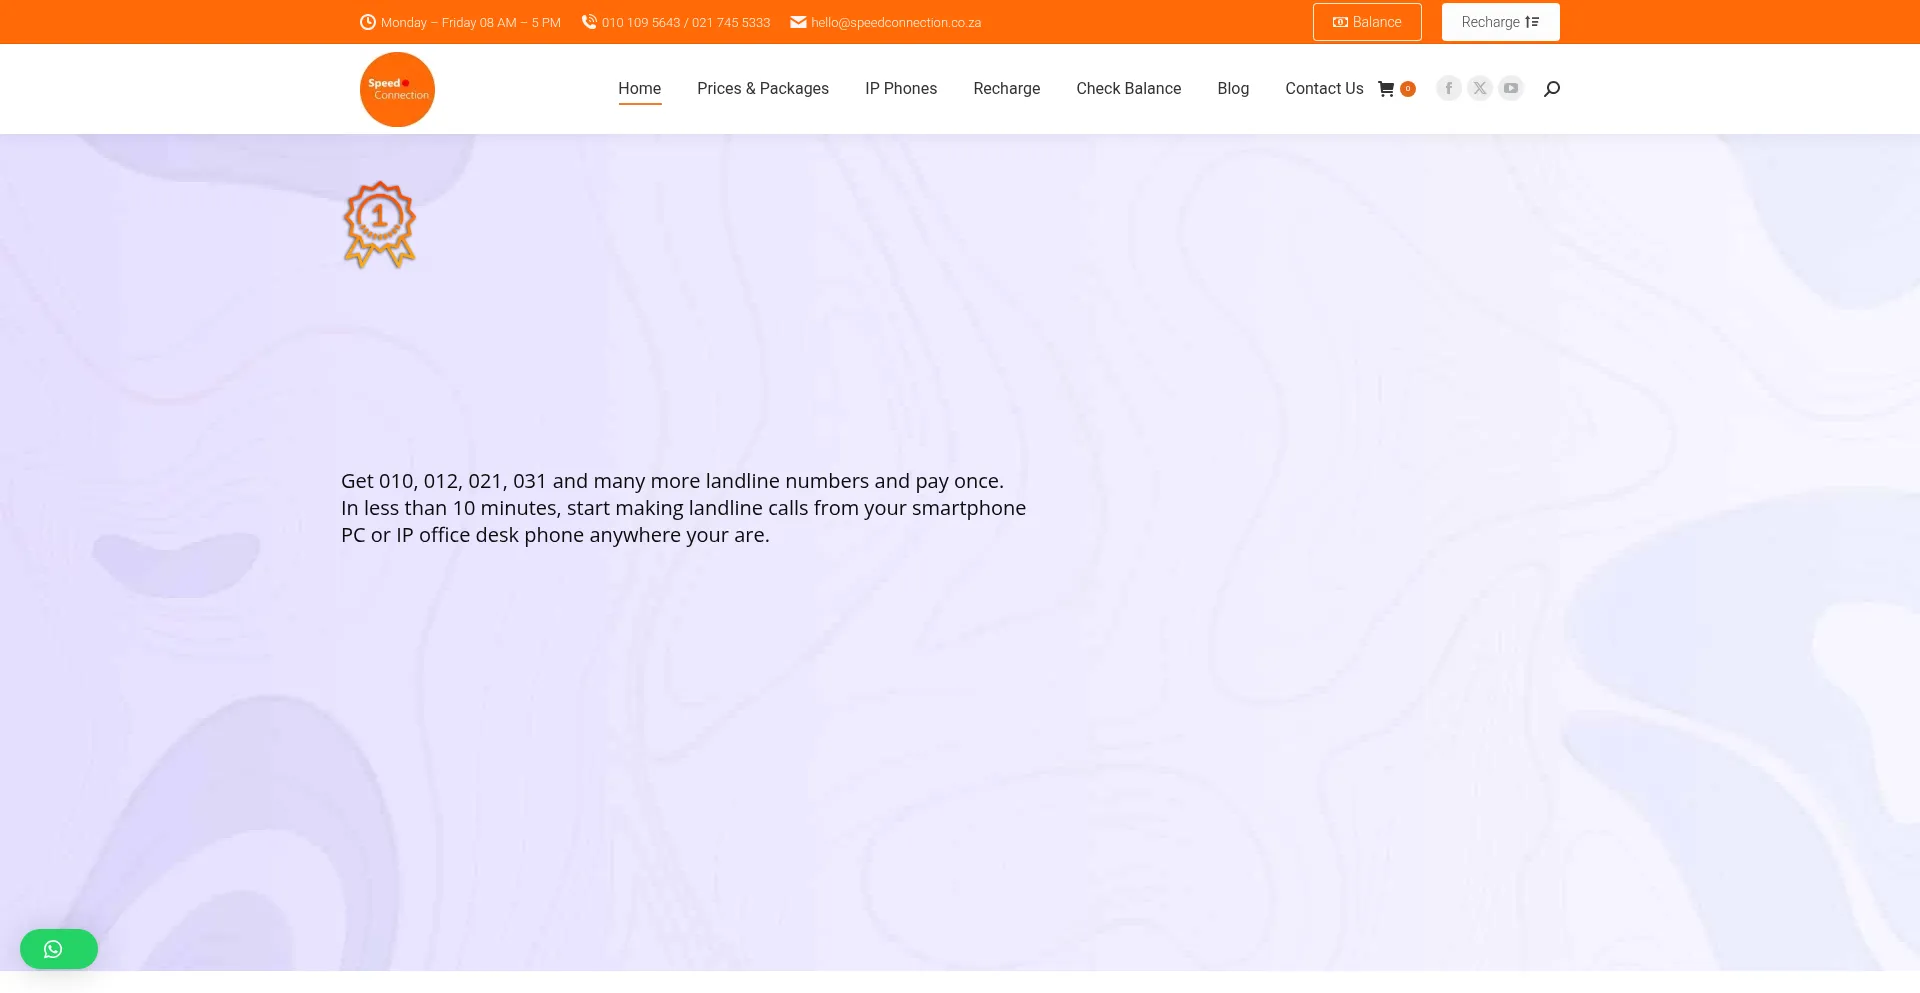This screenshot has width=1920, height=993.
Task: Open Recharge in the navigation bar
Action: coord(1006,89)
